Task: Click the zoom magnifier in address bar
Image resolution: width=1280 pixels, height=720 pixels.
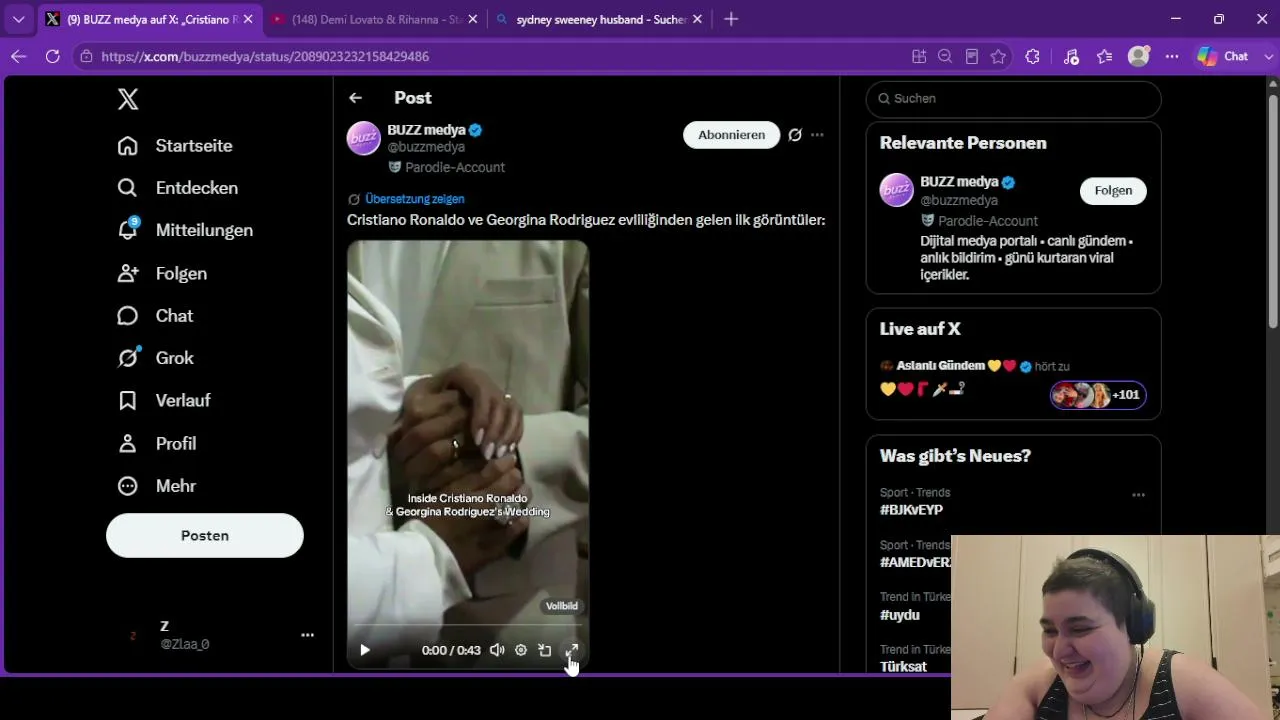Action: (x=945, y=57)
